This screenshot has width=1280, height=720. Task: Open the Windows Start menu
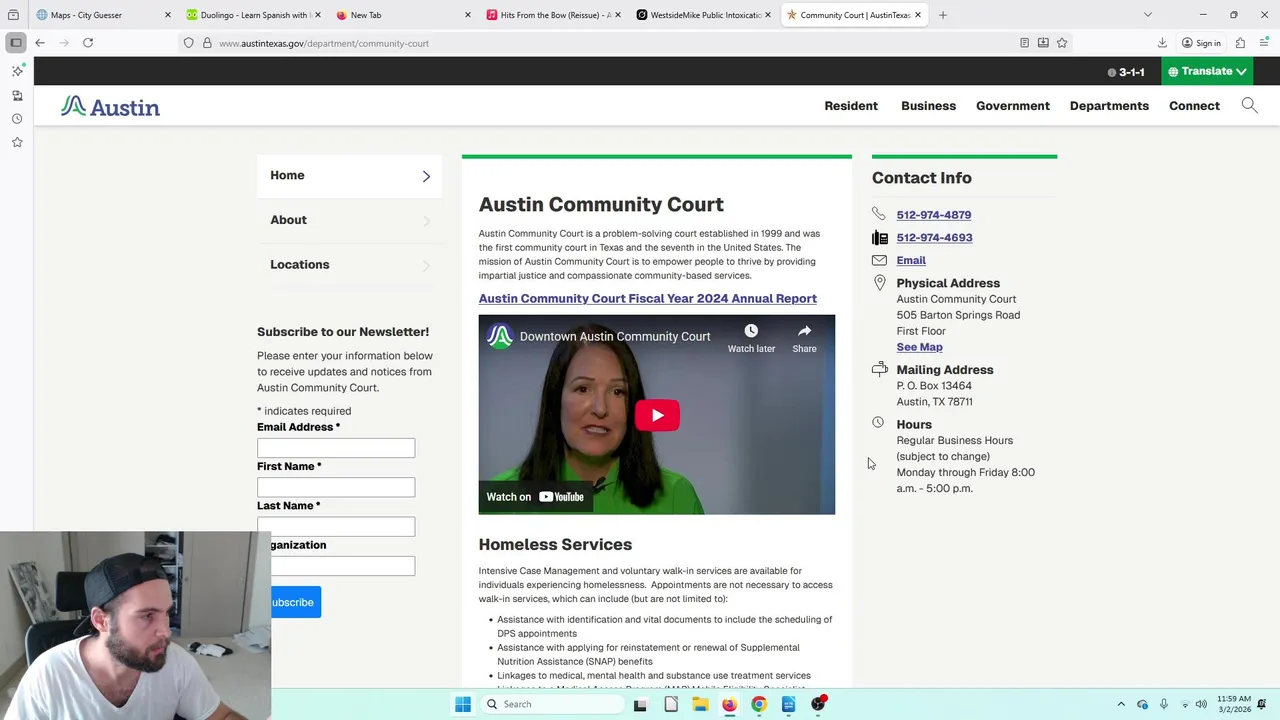(463, 704)
